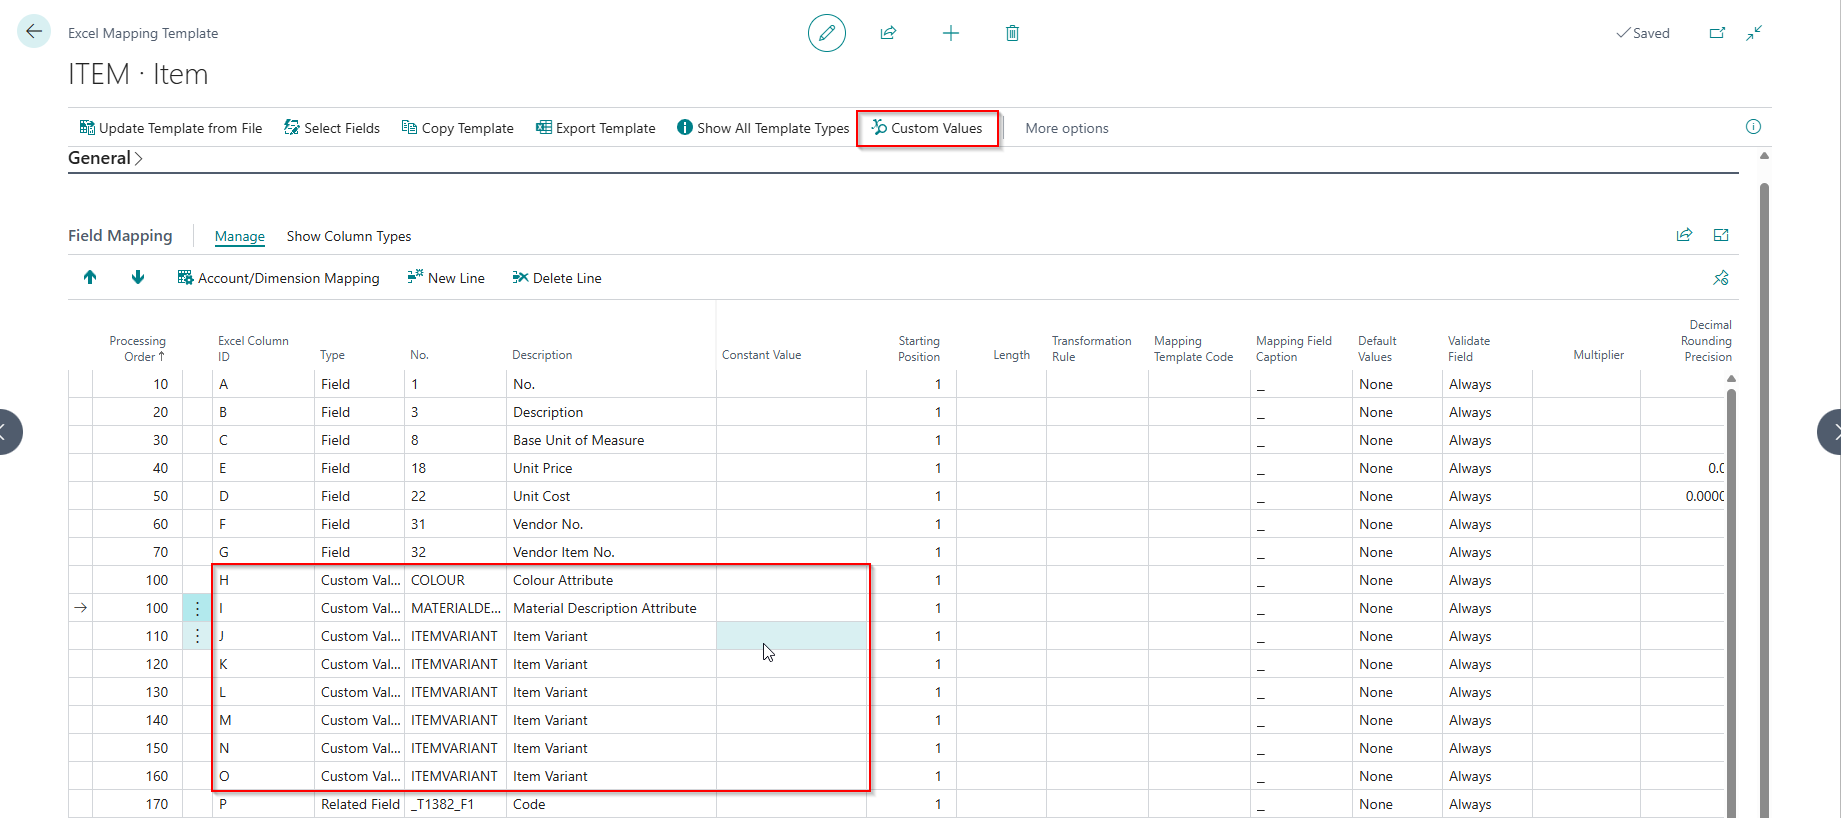
Task: Sort by Processing Order column header
Action: [x=138, y=349]
